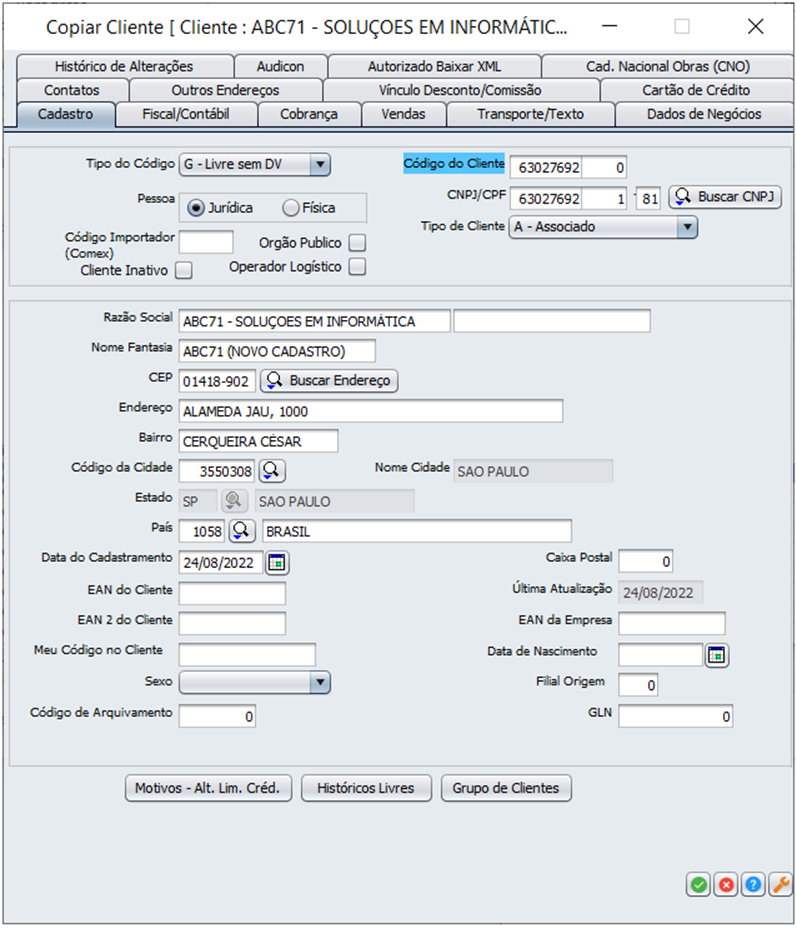This screenshot has height=928, width=797.
Task: Click the GLN field
Action: 676,716
